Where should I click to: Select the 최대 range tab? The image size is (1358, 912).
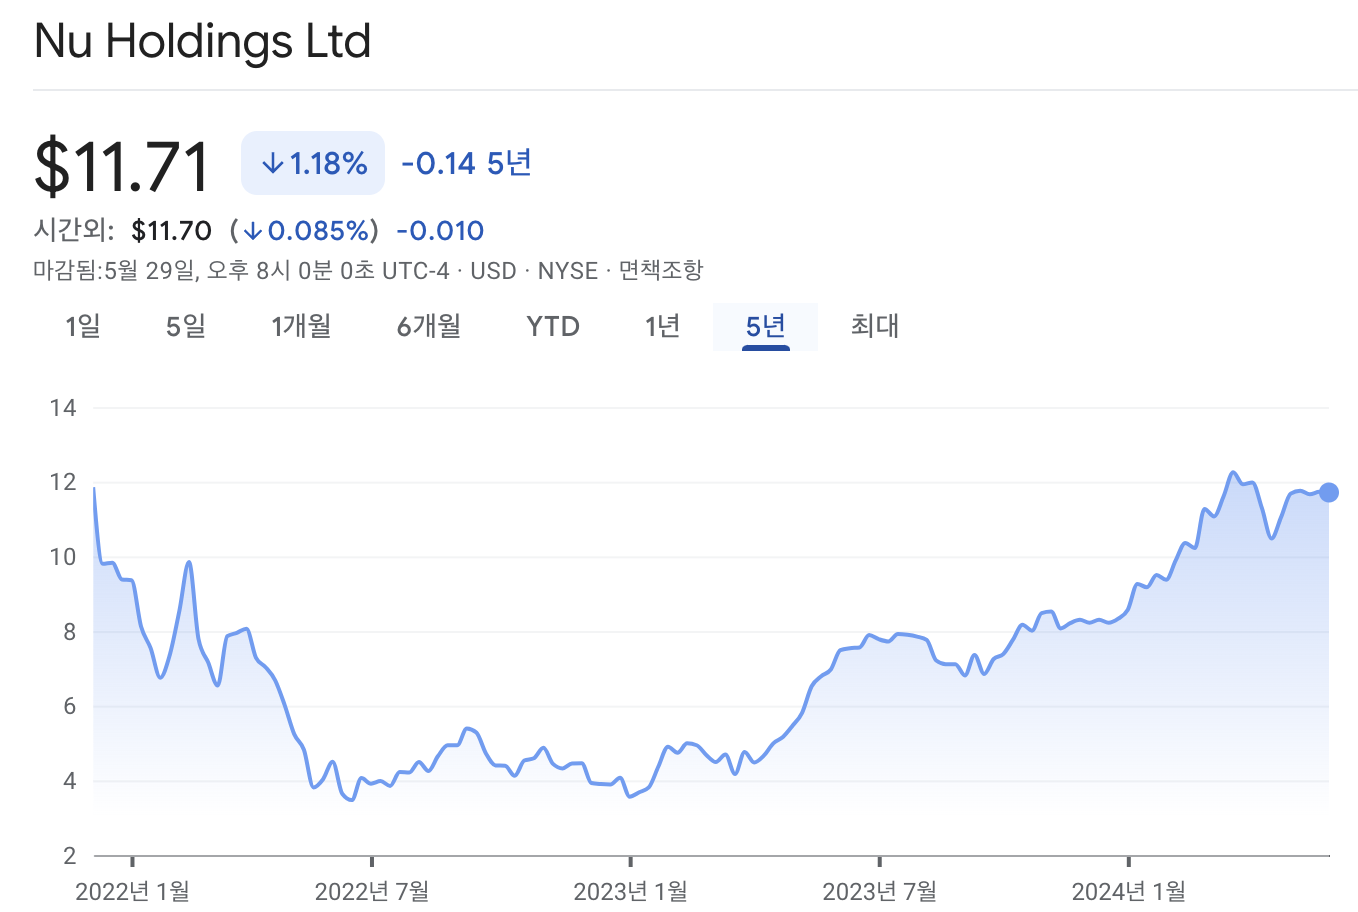(875, 326)
